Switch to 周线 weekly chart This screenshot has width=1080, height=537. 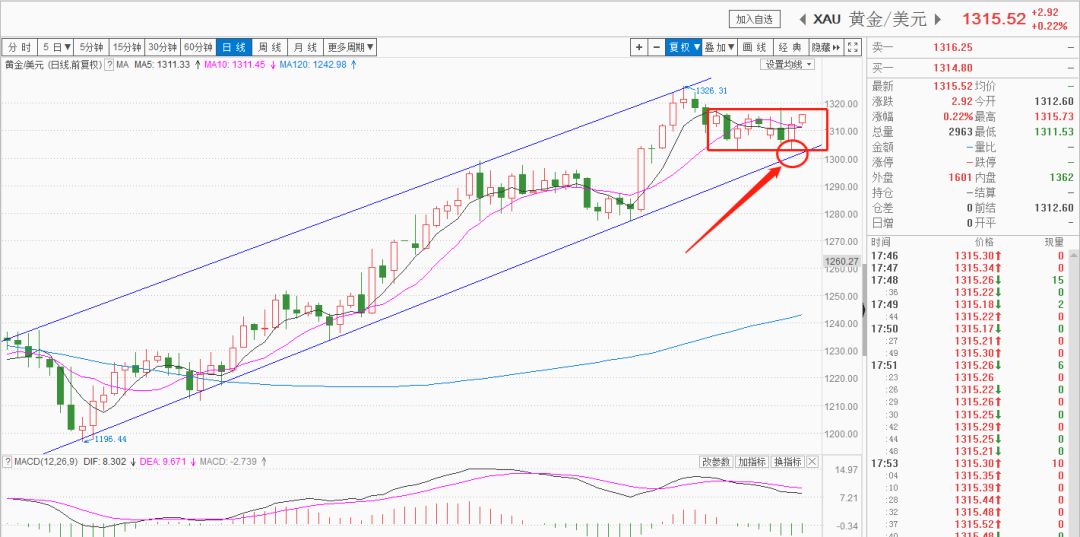point(269,48)
